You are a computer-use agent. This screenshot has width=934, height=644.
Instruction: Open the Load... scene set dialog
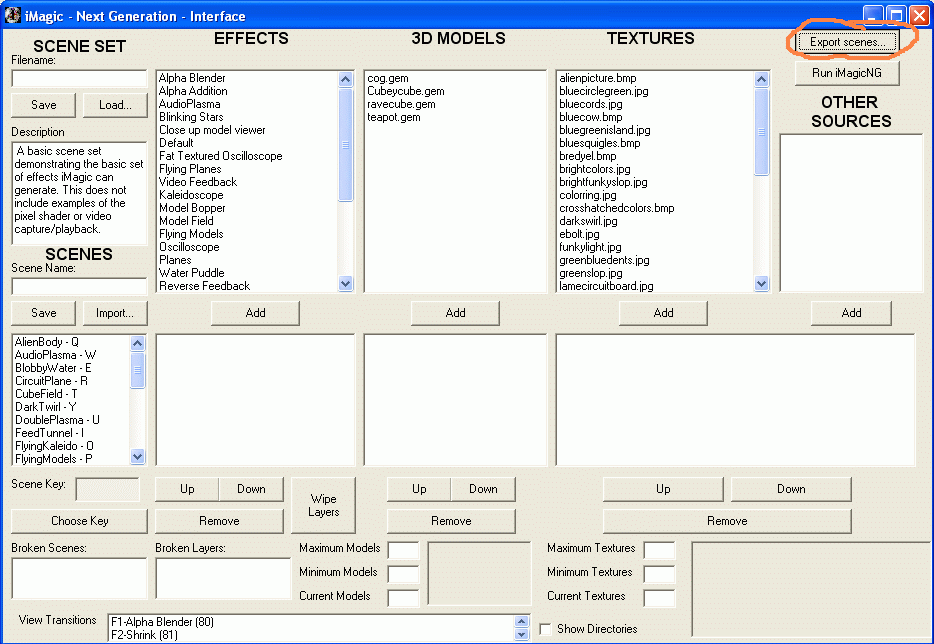click(x=115, y=105)
